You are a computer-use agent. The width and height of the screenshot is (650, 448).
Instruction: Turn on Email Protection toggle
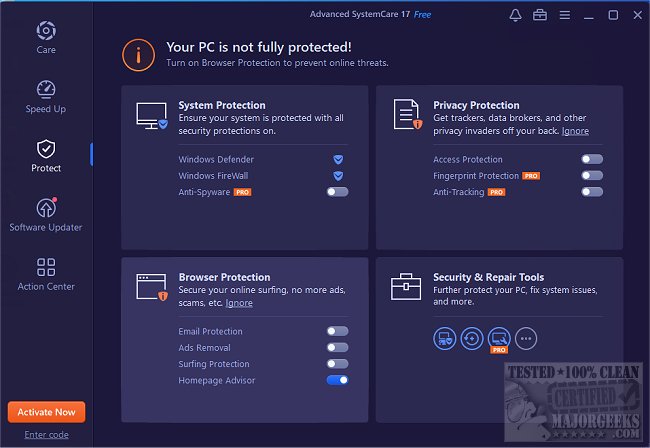(337, 331)
